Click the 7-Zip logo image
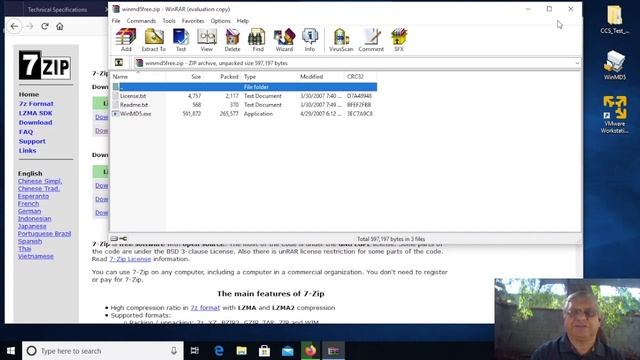The height and width of the screenshot is (360, 640). click(x=45, y=65)
